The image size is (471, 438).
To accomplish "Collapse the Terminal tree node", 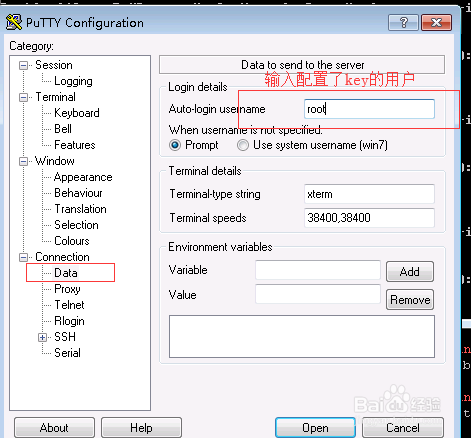I will point(23,97).
